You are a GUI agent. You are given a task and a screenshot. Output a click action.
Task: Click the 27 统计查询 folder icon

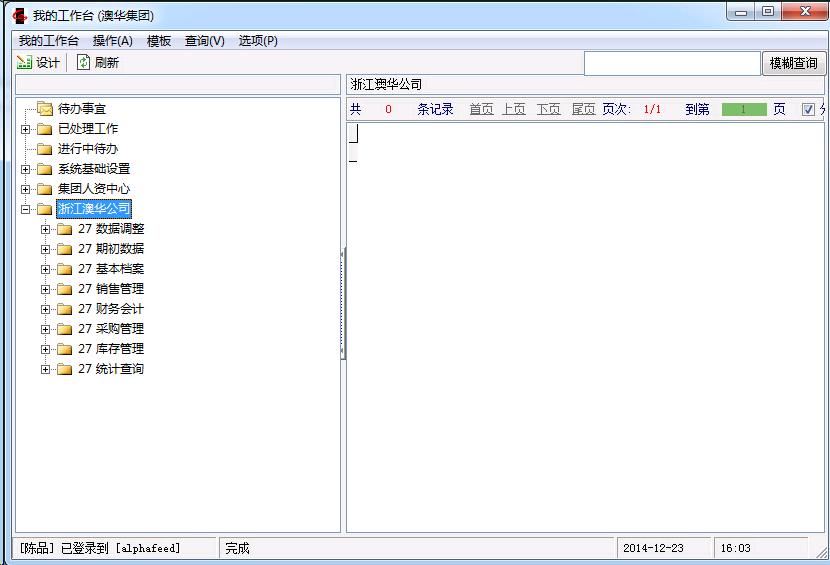pyautogui.click(x=64, y=369)
